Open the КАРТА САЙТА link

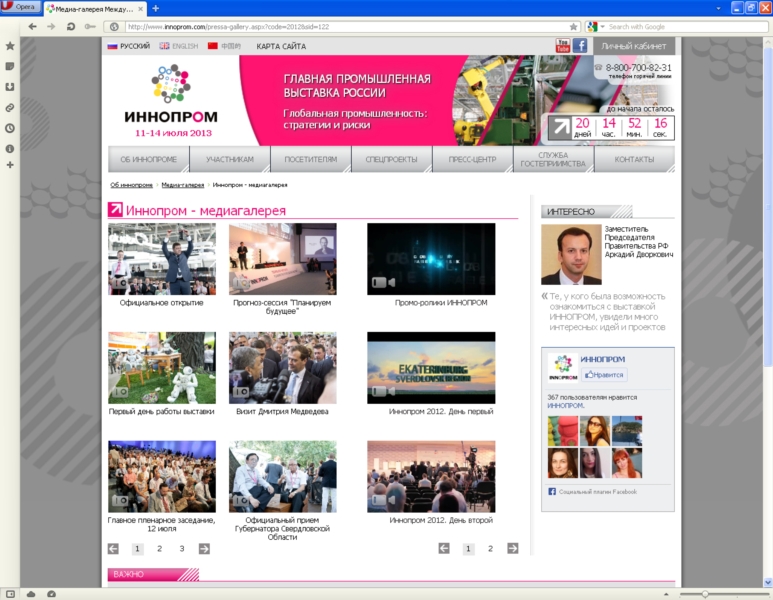281,46
